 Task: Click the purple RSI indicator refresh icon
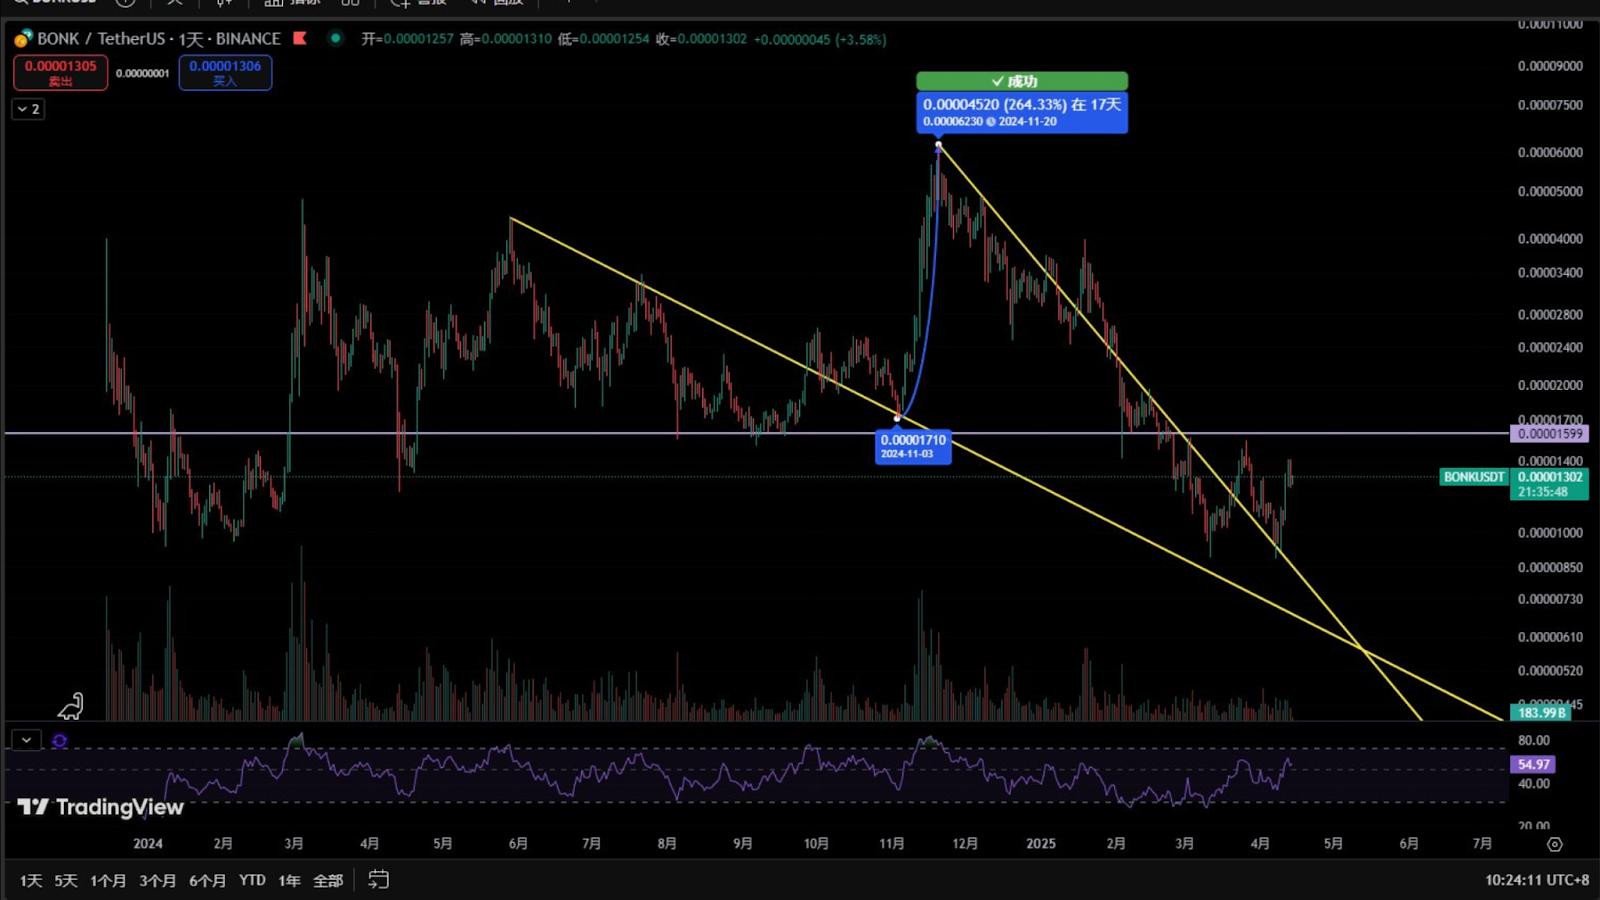[60, 741]
